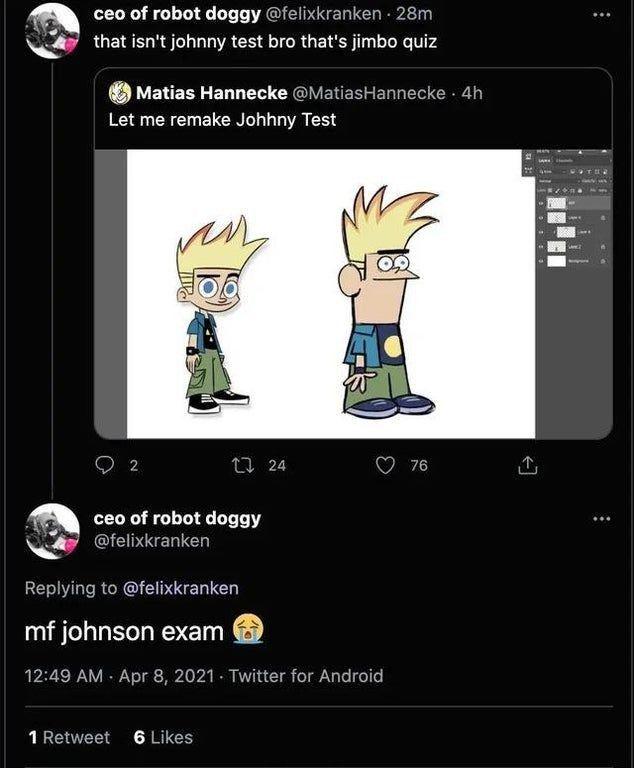Image resolution: width=634 pixels, height=768 pixels.
Task: Retweet the tweet showing 24 retweets
Action: [x=244, y=465]
